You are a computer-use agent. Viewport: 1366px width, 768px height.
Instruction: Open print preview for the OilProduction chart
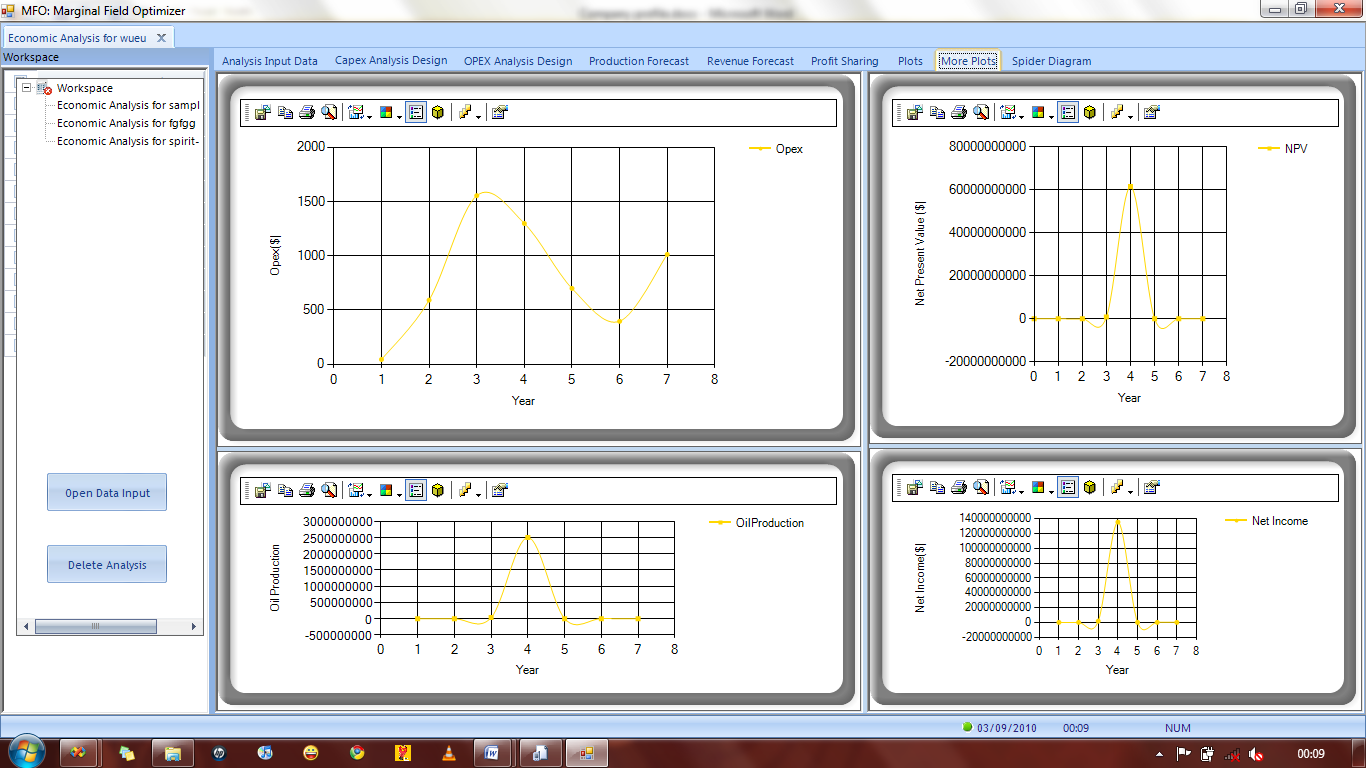tap(329, 490)
